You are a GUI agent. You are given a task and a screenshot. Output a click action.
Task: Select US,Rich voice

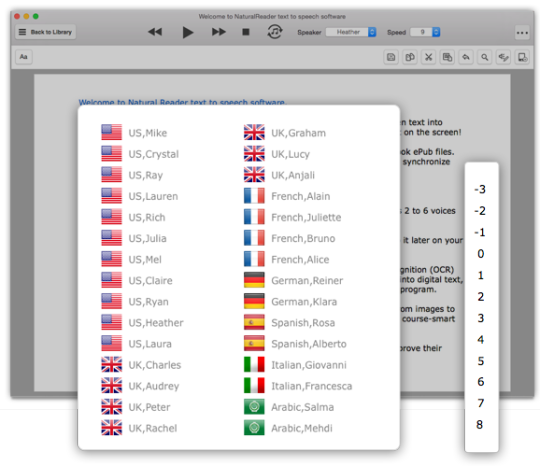[x=134, y=217]
